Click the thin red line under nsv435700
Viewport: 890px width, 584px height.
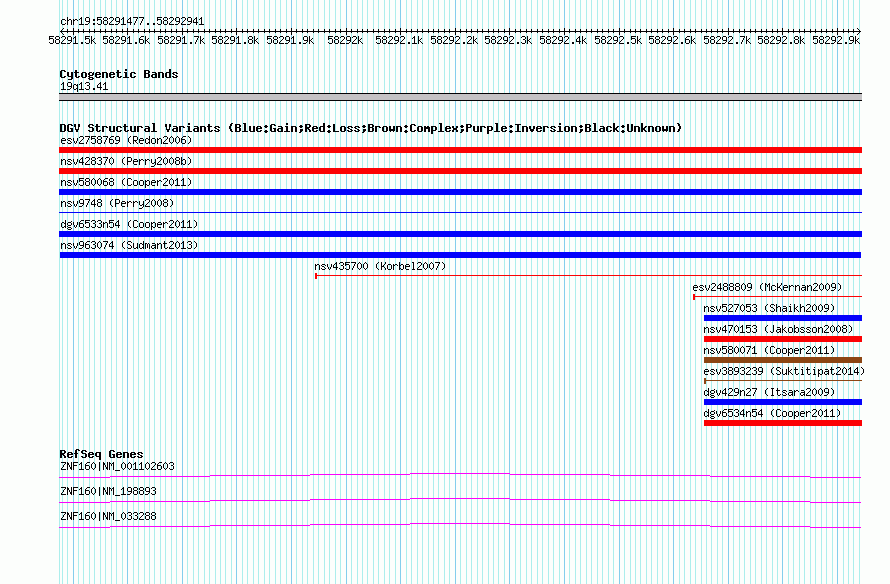[x=589, y=276]
